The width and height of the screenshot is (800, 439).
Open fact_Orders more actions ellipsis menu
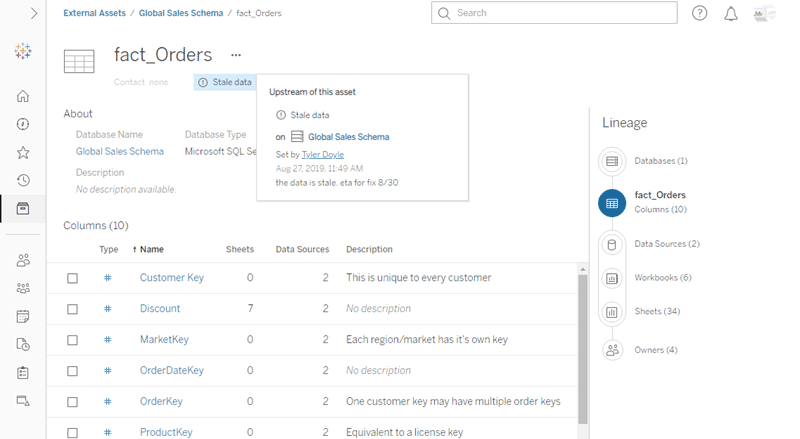(x=236, y=55)
